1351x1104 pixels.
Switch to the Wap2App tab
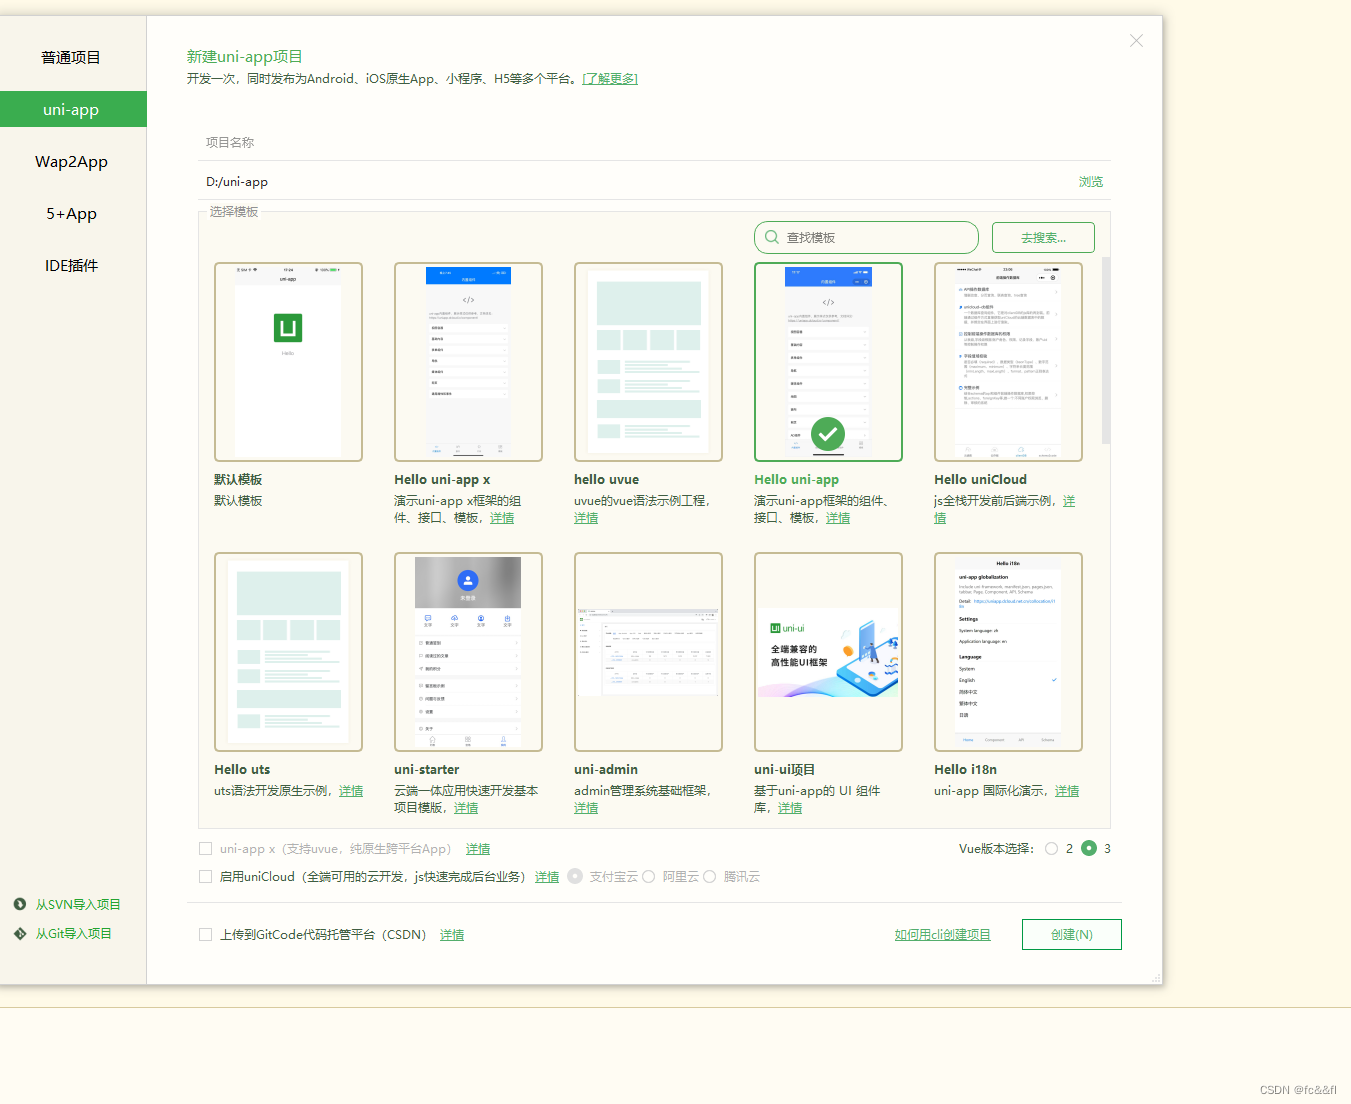click(71, 161)
